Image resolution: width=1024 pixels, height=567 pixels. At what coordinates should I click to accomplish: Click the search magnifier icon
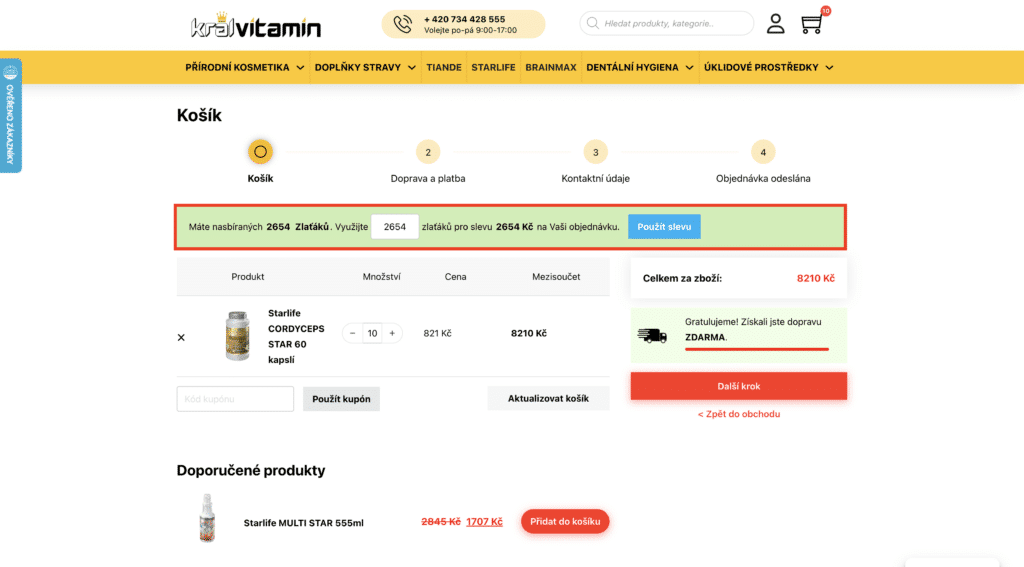[x=592, y=24]
